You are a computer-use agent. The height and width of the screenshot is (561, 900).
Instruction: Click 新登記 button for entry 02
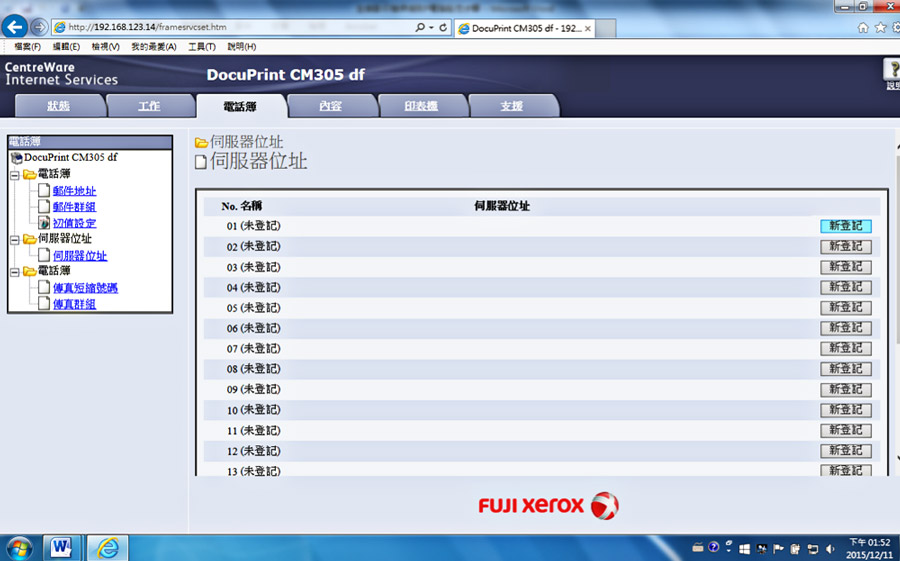point(845,246)
